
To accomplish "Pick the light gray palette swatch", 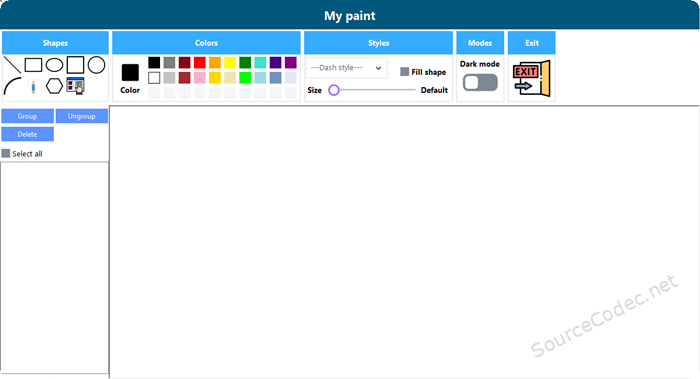I will [x=169, y=78].
